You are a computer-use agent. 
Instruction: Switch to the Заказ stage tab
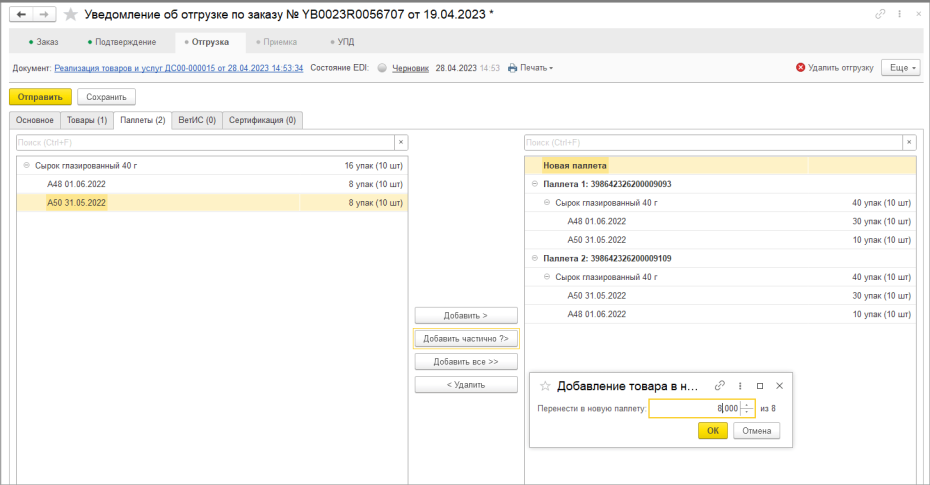tap(43, 42)
